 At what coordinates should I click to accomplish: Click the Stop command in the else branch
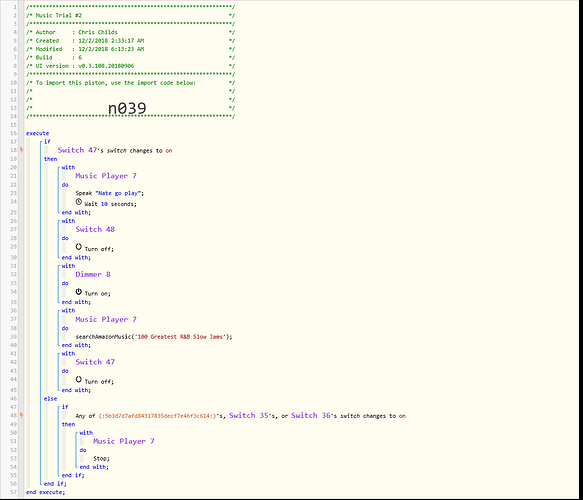coord(102,458)
